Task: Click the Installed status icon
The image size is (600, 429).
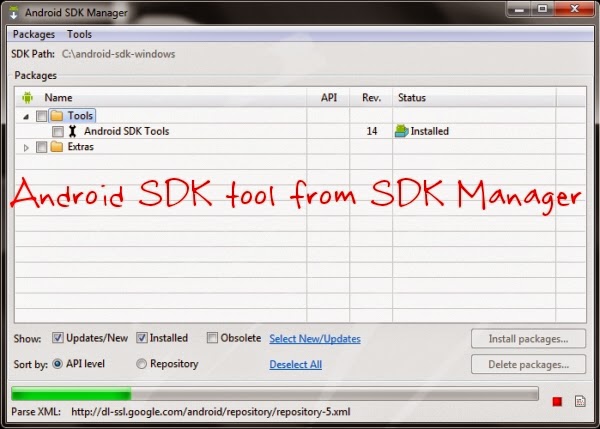Action: pos(401,131)
